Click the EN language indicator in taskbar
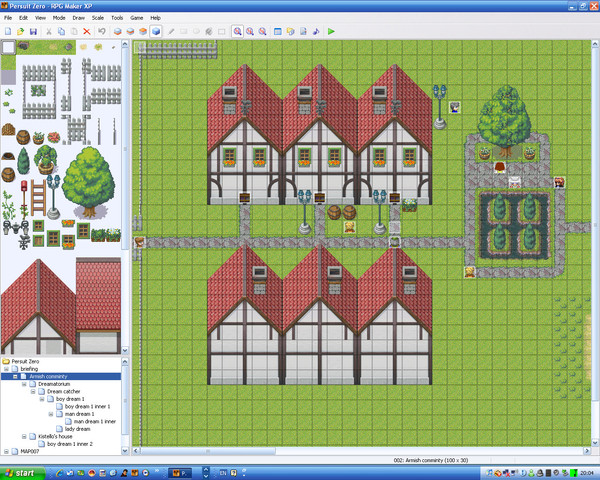Image resolution: width=600 pixels, height=480 pixels. 223,473
